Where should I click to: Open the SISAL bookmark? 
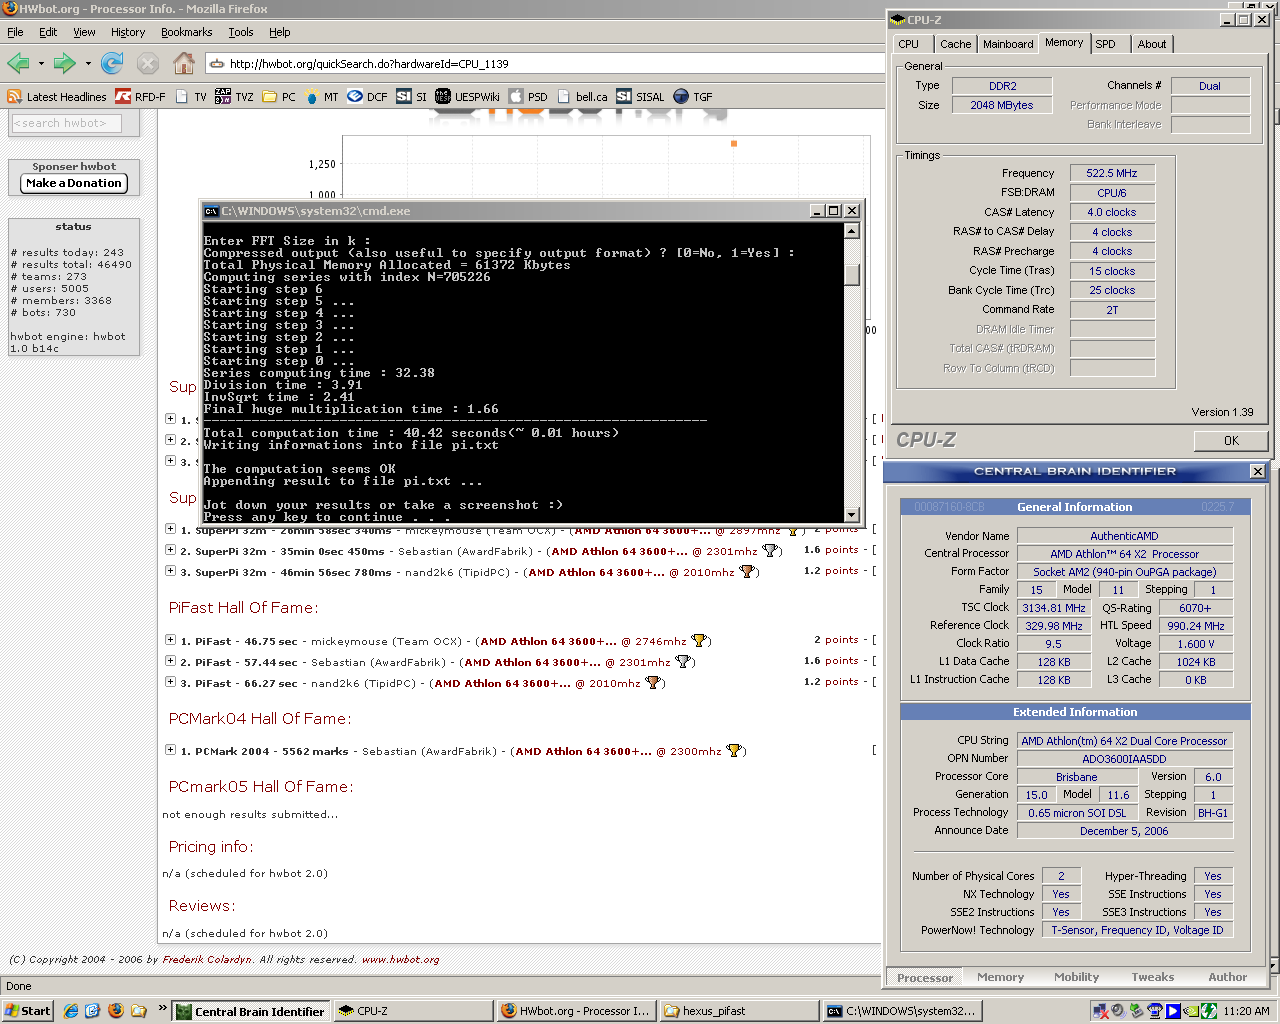[x=640, y=97]
